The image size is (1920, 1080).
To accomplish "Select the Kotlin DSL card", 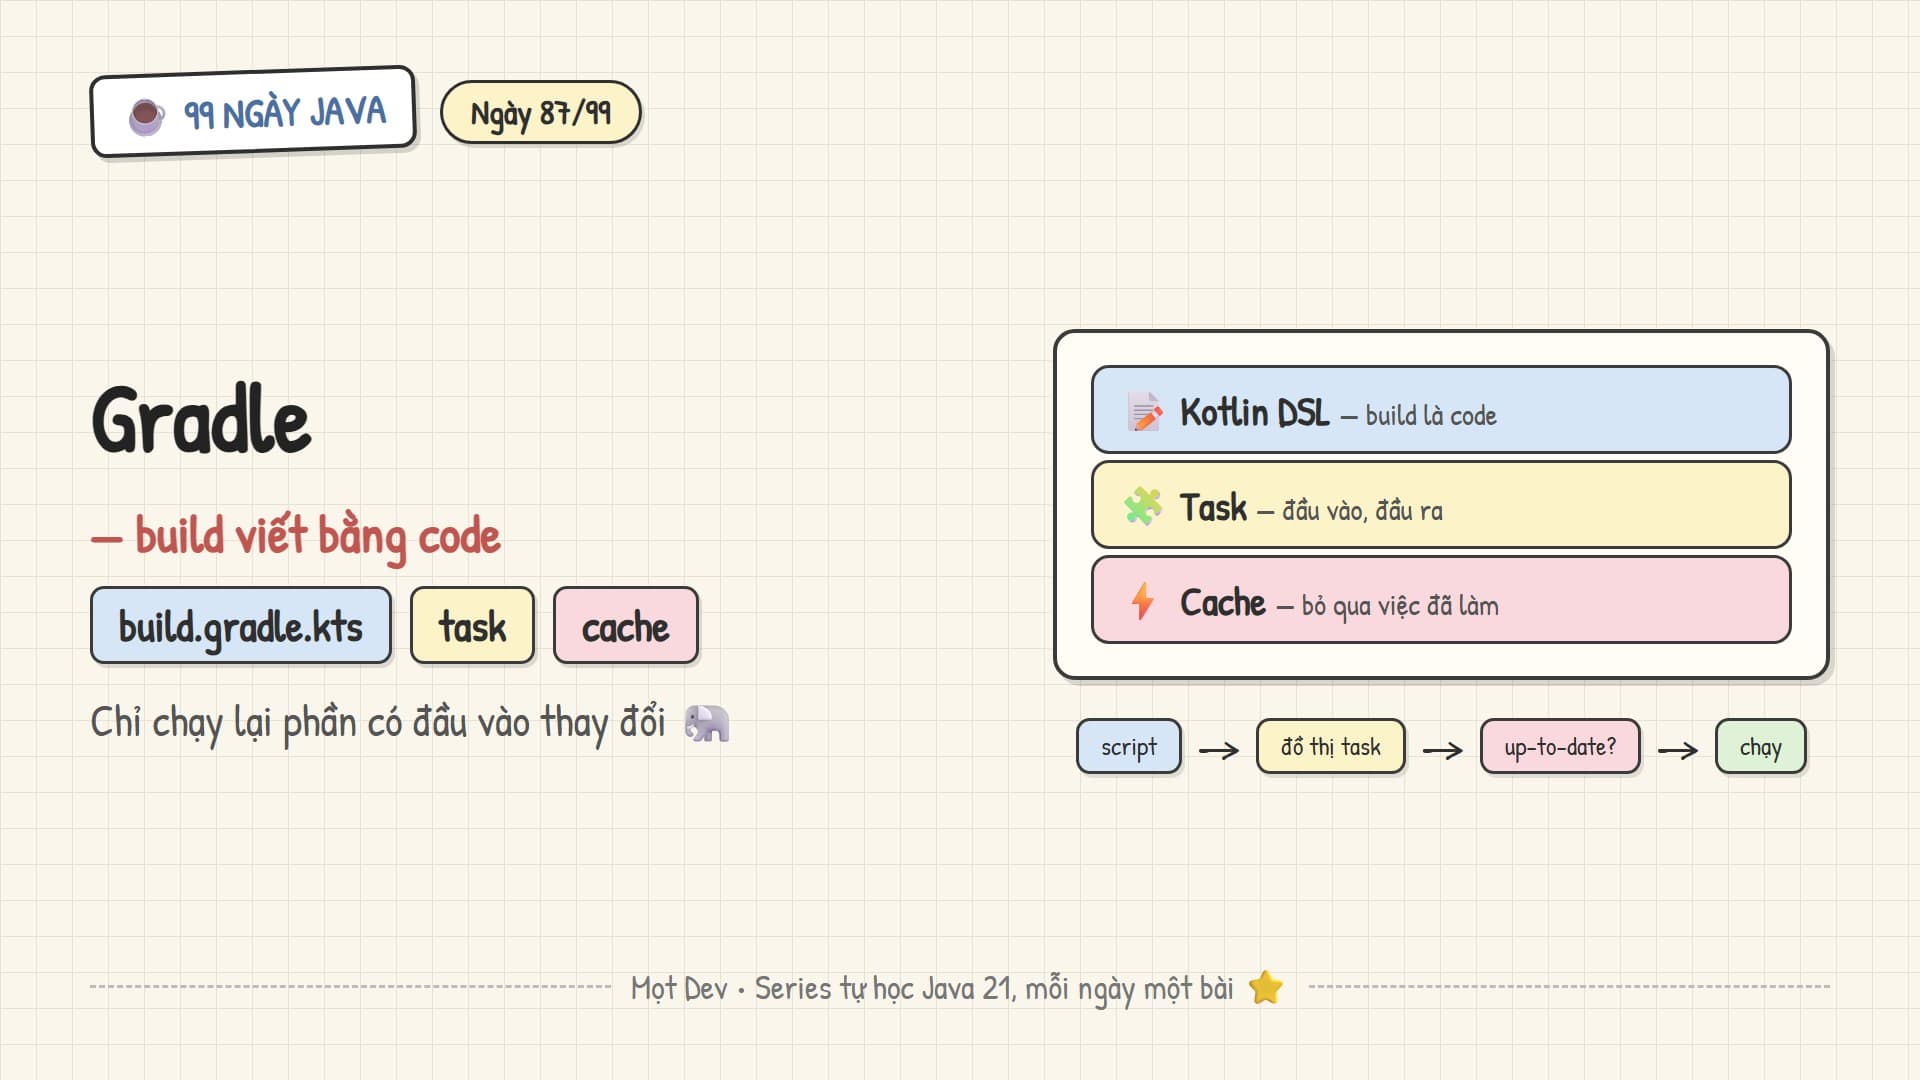I will tap(1441, 410).
